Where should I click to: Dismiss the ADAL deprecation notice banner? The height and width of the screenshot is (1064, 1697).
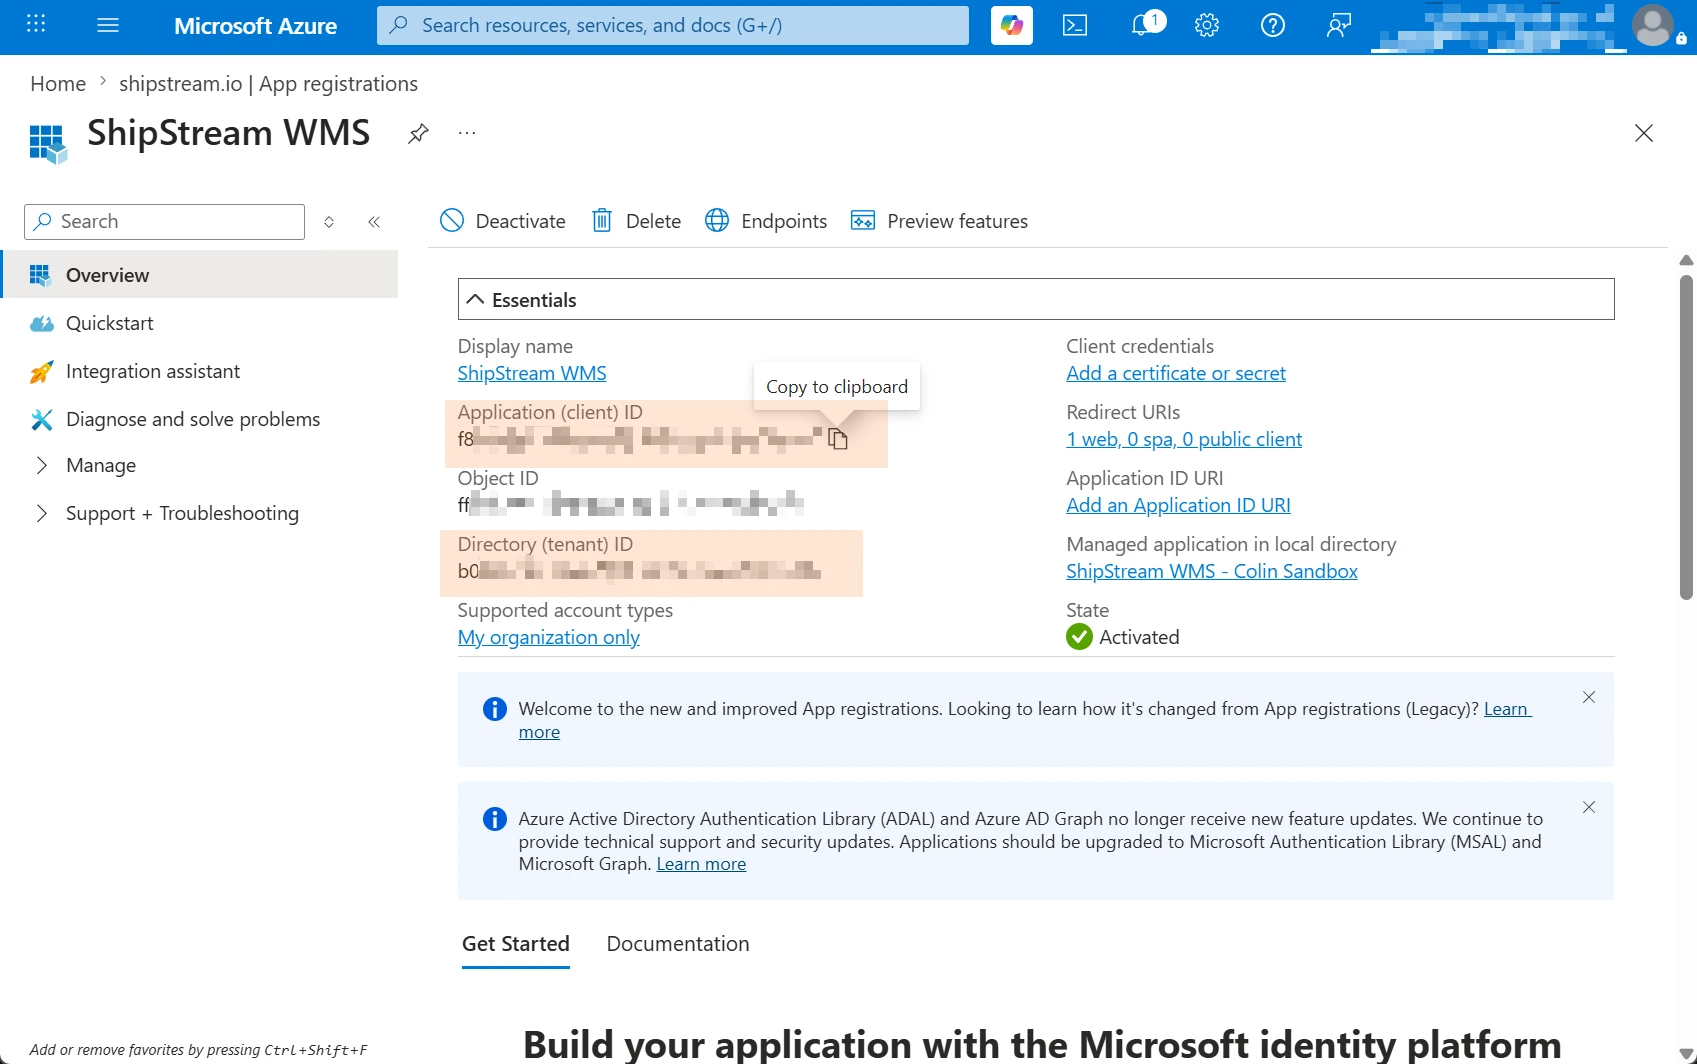click(1589, 807)
